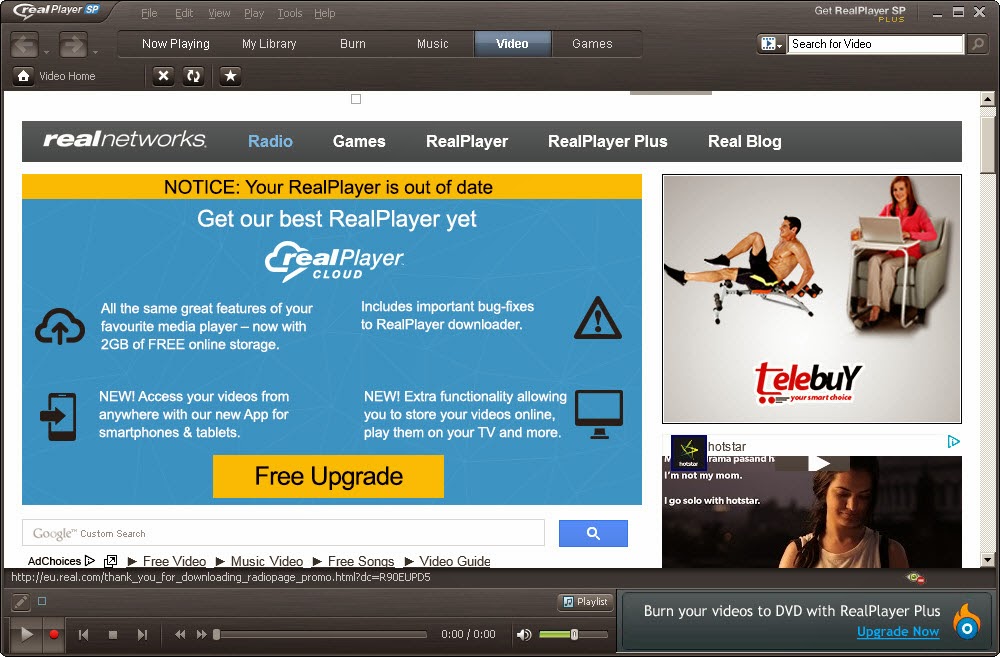Open the Edit menu
Image resolution: width=1000 pixels, height=657 pixels.
click(184, 13)
